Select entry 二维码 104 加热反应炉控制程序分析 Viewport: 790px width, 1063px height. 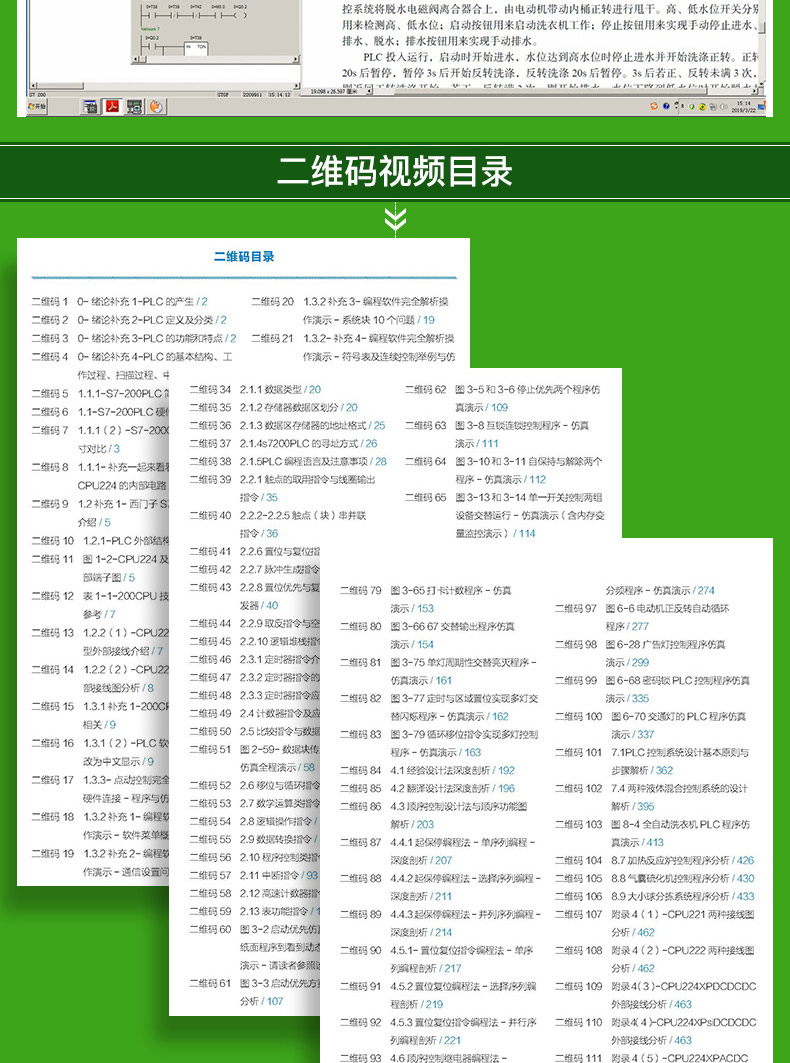click(x=655, y=860)
